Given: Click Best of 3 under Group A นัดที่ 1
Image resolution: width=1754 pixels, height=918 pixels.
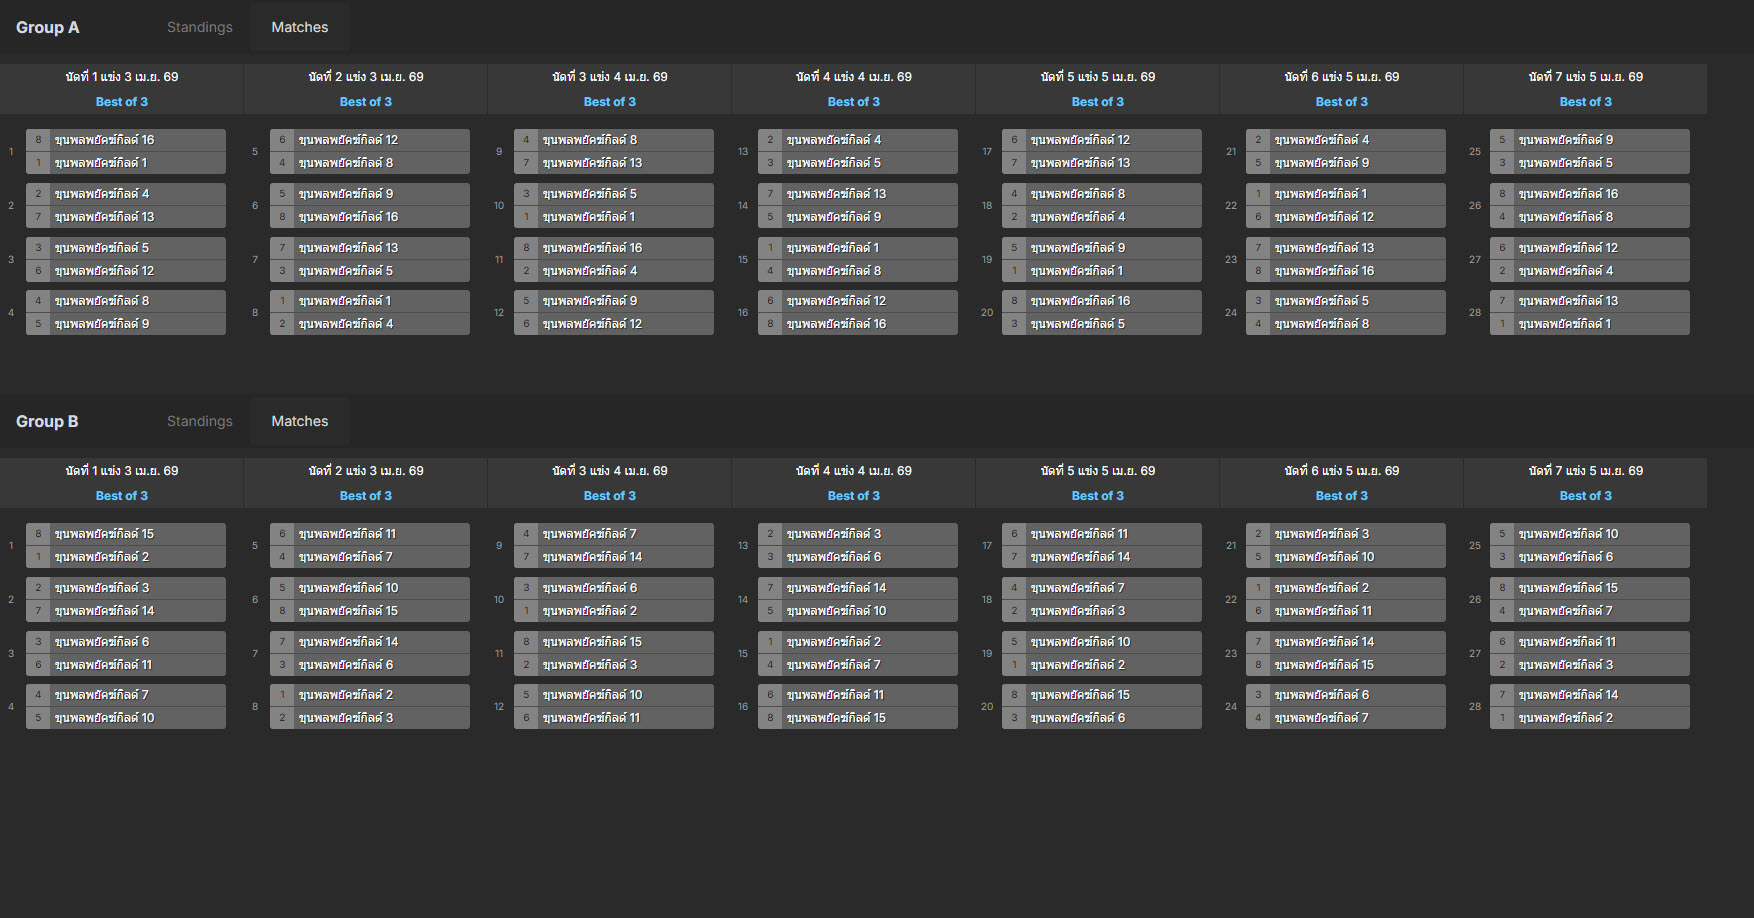Looking at the screenshot, I should click(x=121, y=102).
